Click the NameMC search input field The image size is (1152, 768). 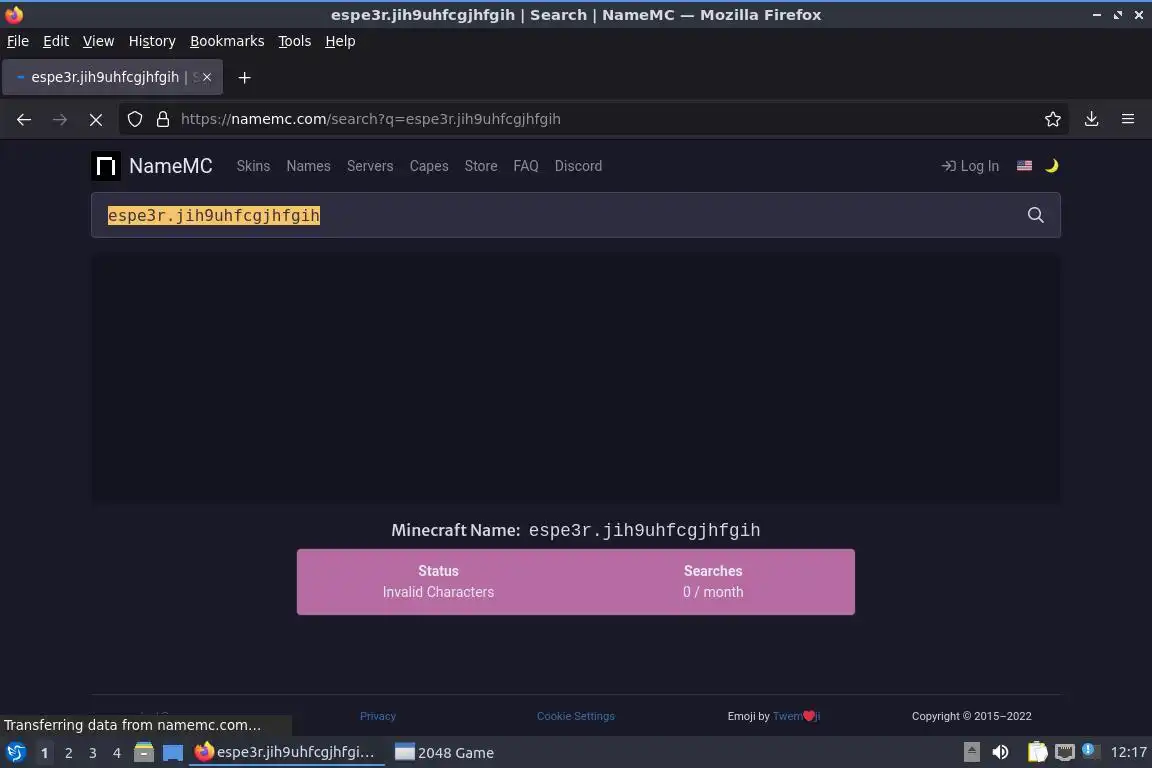click(575, 215)
